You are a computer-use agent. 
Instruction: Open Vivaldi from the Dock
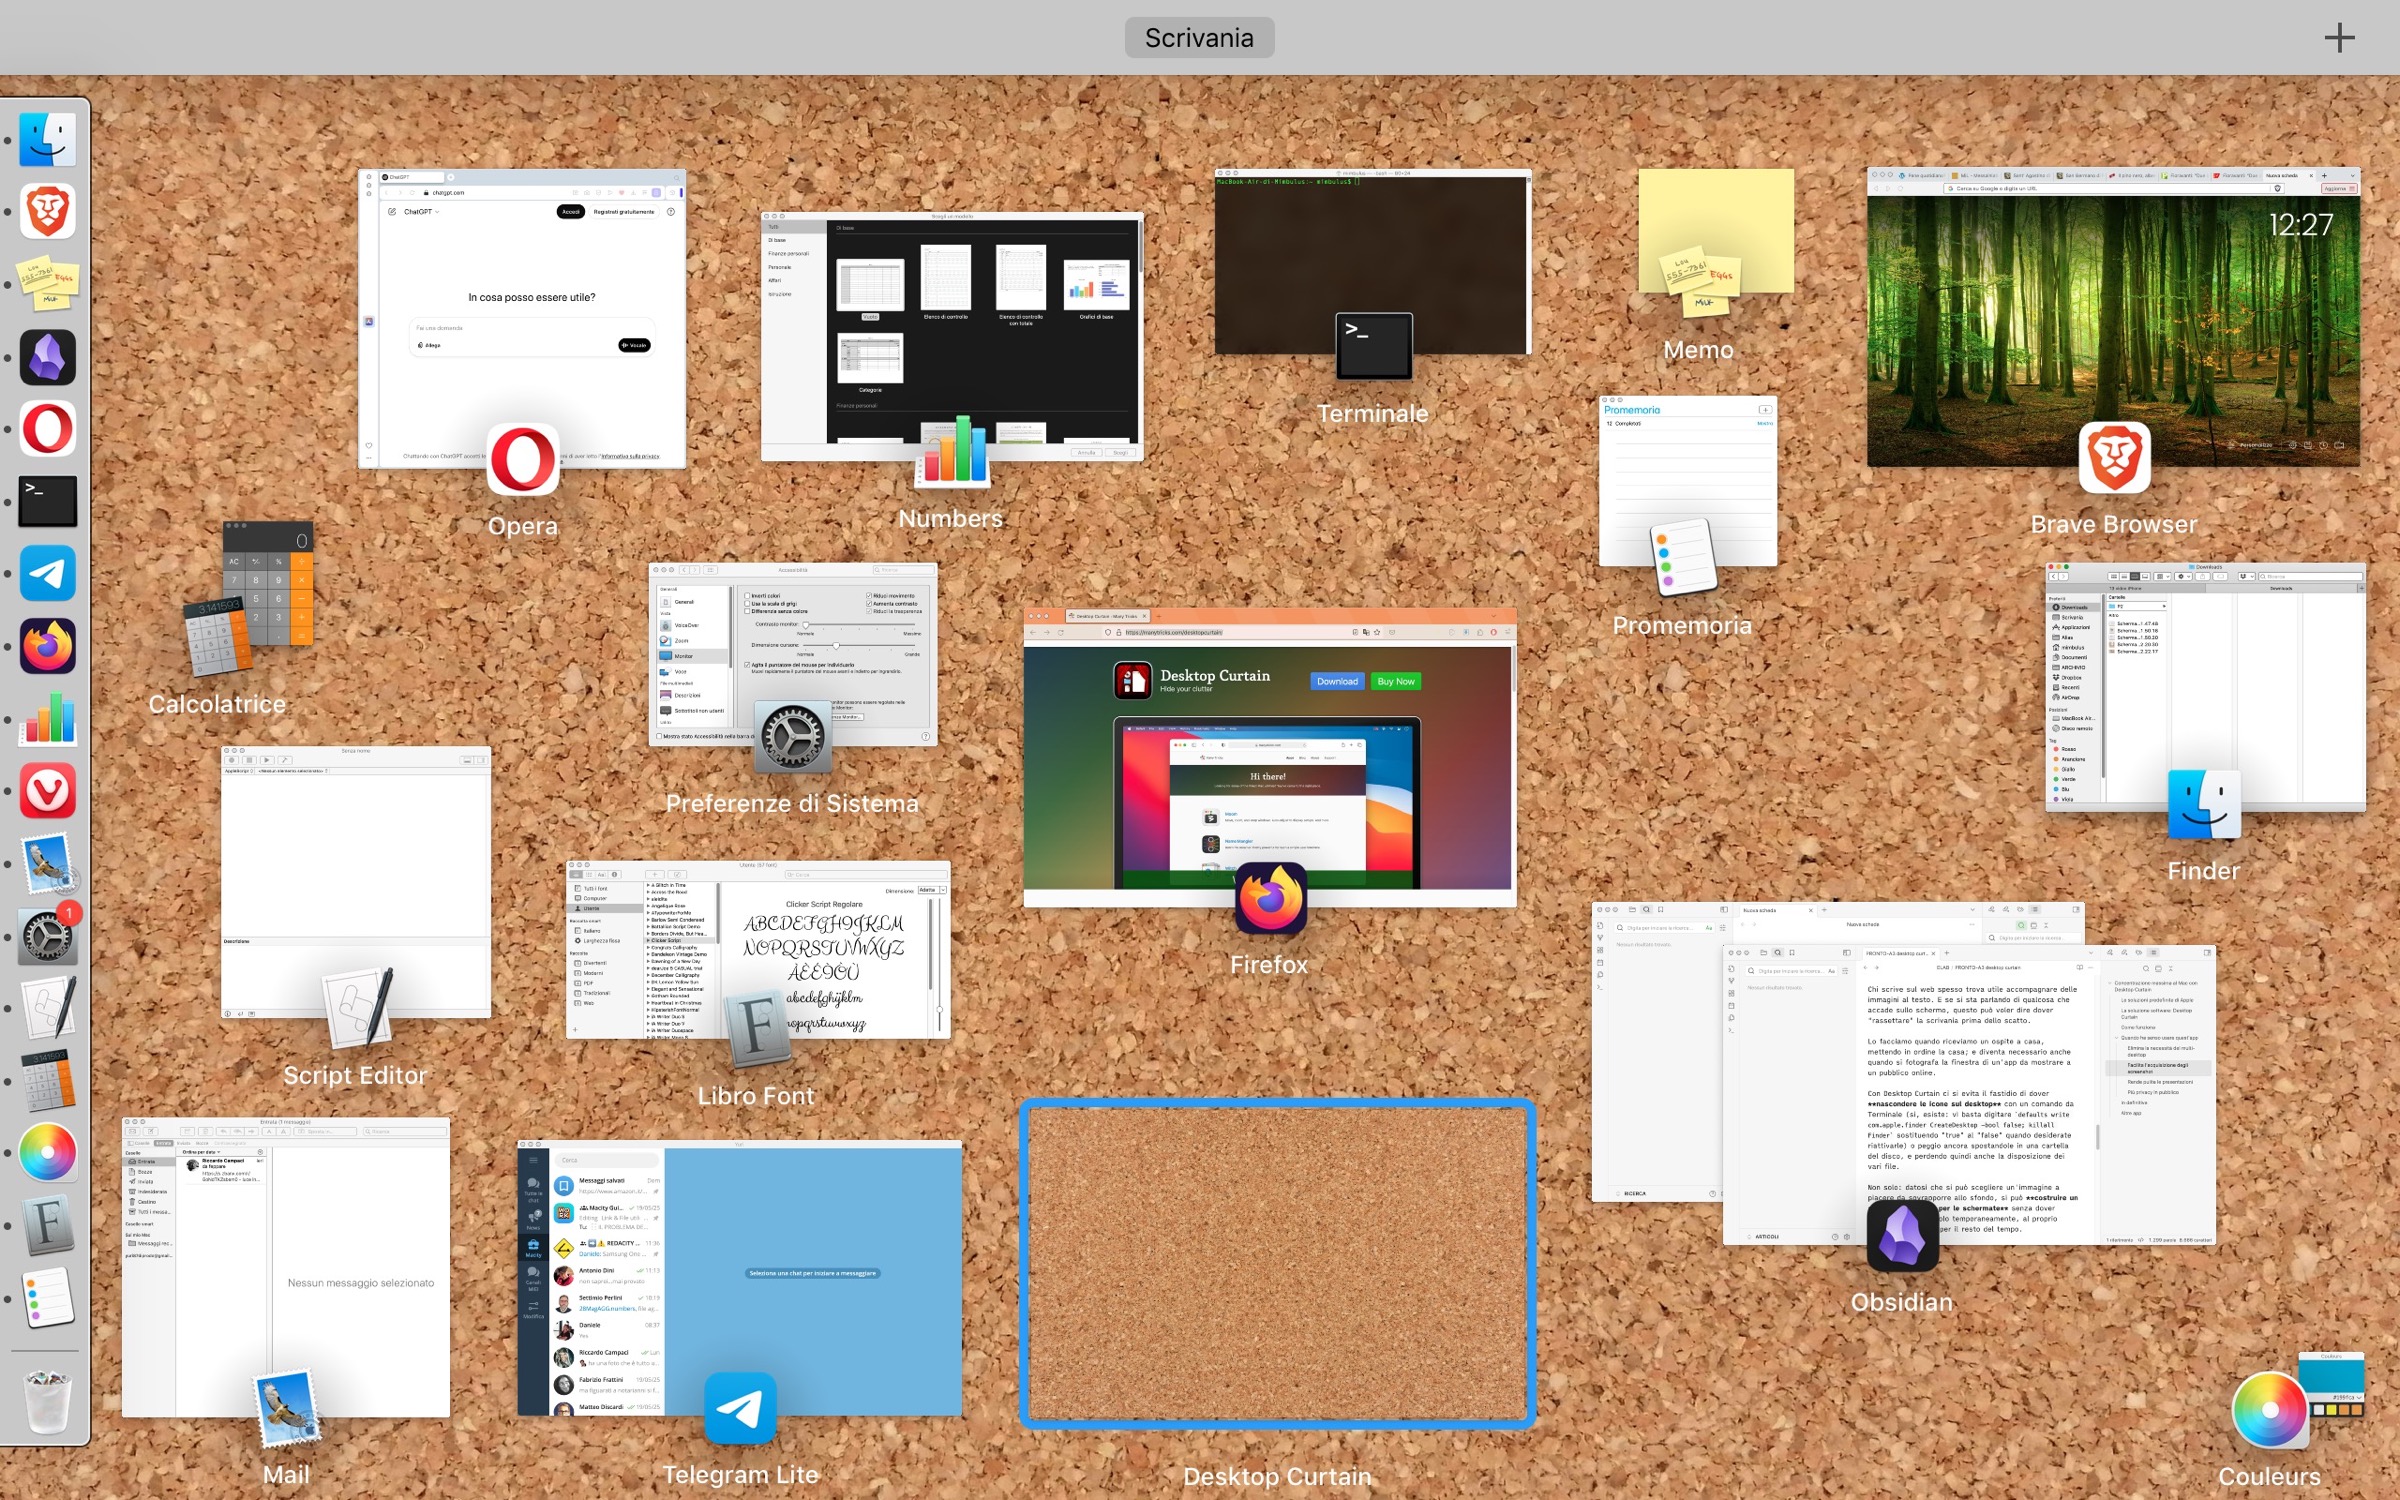[47, 791]
